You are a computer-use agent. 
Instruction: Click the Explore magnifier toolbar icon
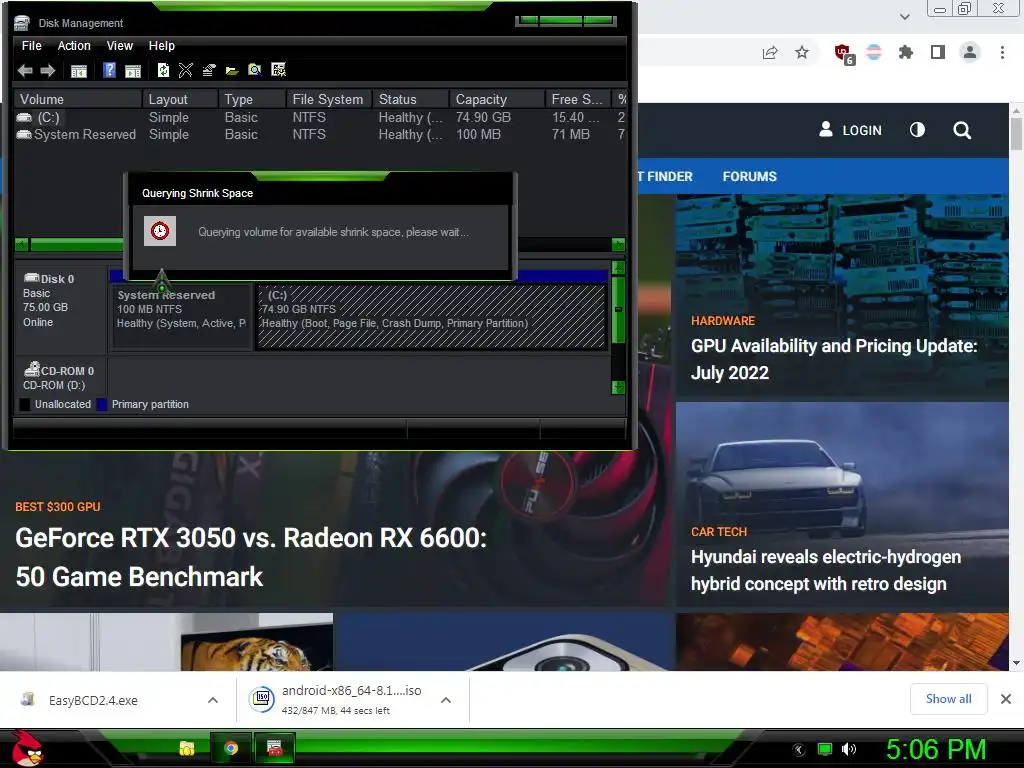[255, 70]
